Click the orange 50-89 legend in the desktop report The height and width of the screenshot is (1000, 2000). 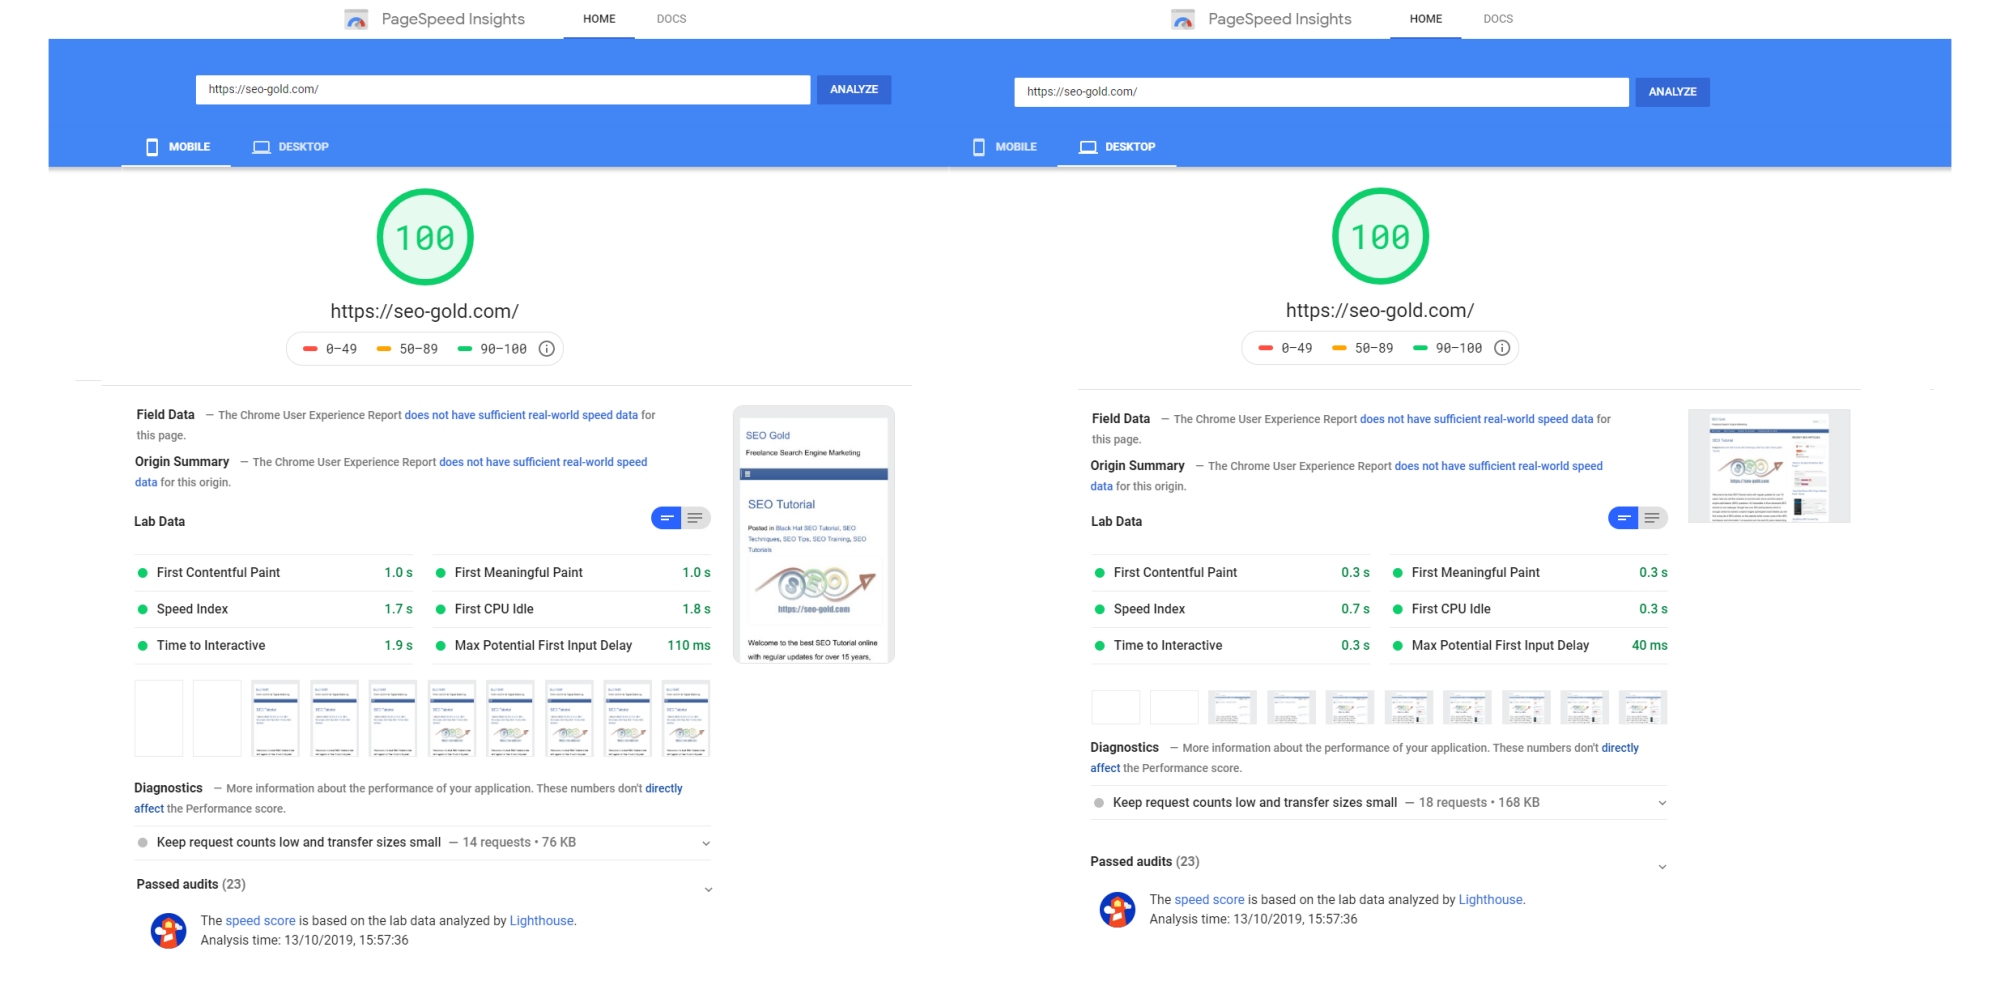point(1363,348)
